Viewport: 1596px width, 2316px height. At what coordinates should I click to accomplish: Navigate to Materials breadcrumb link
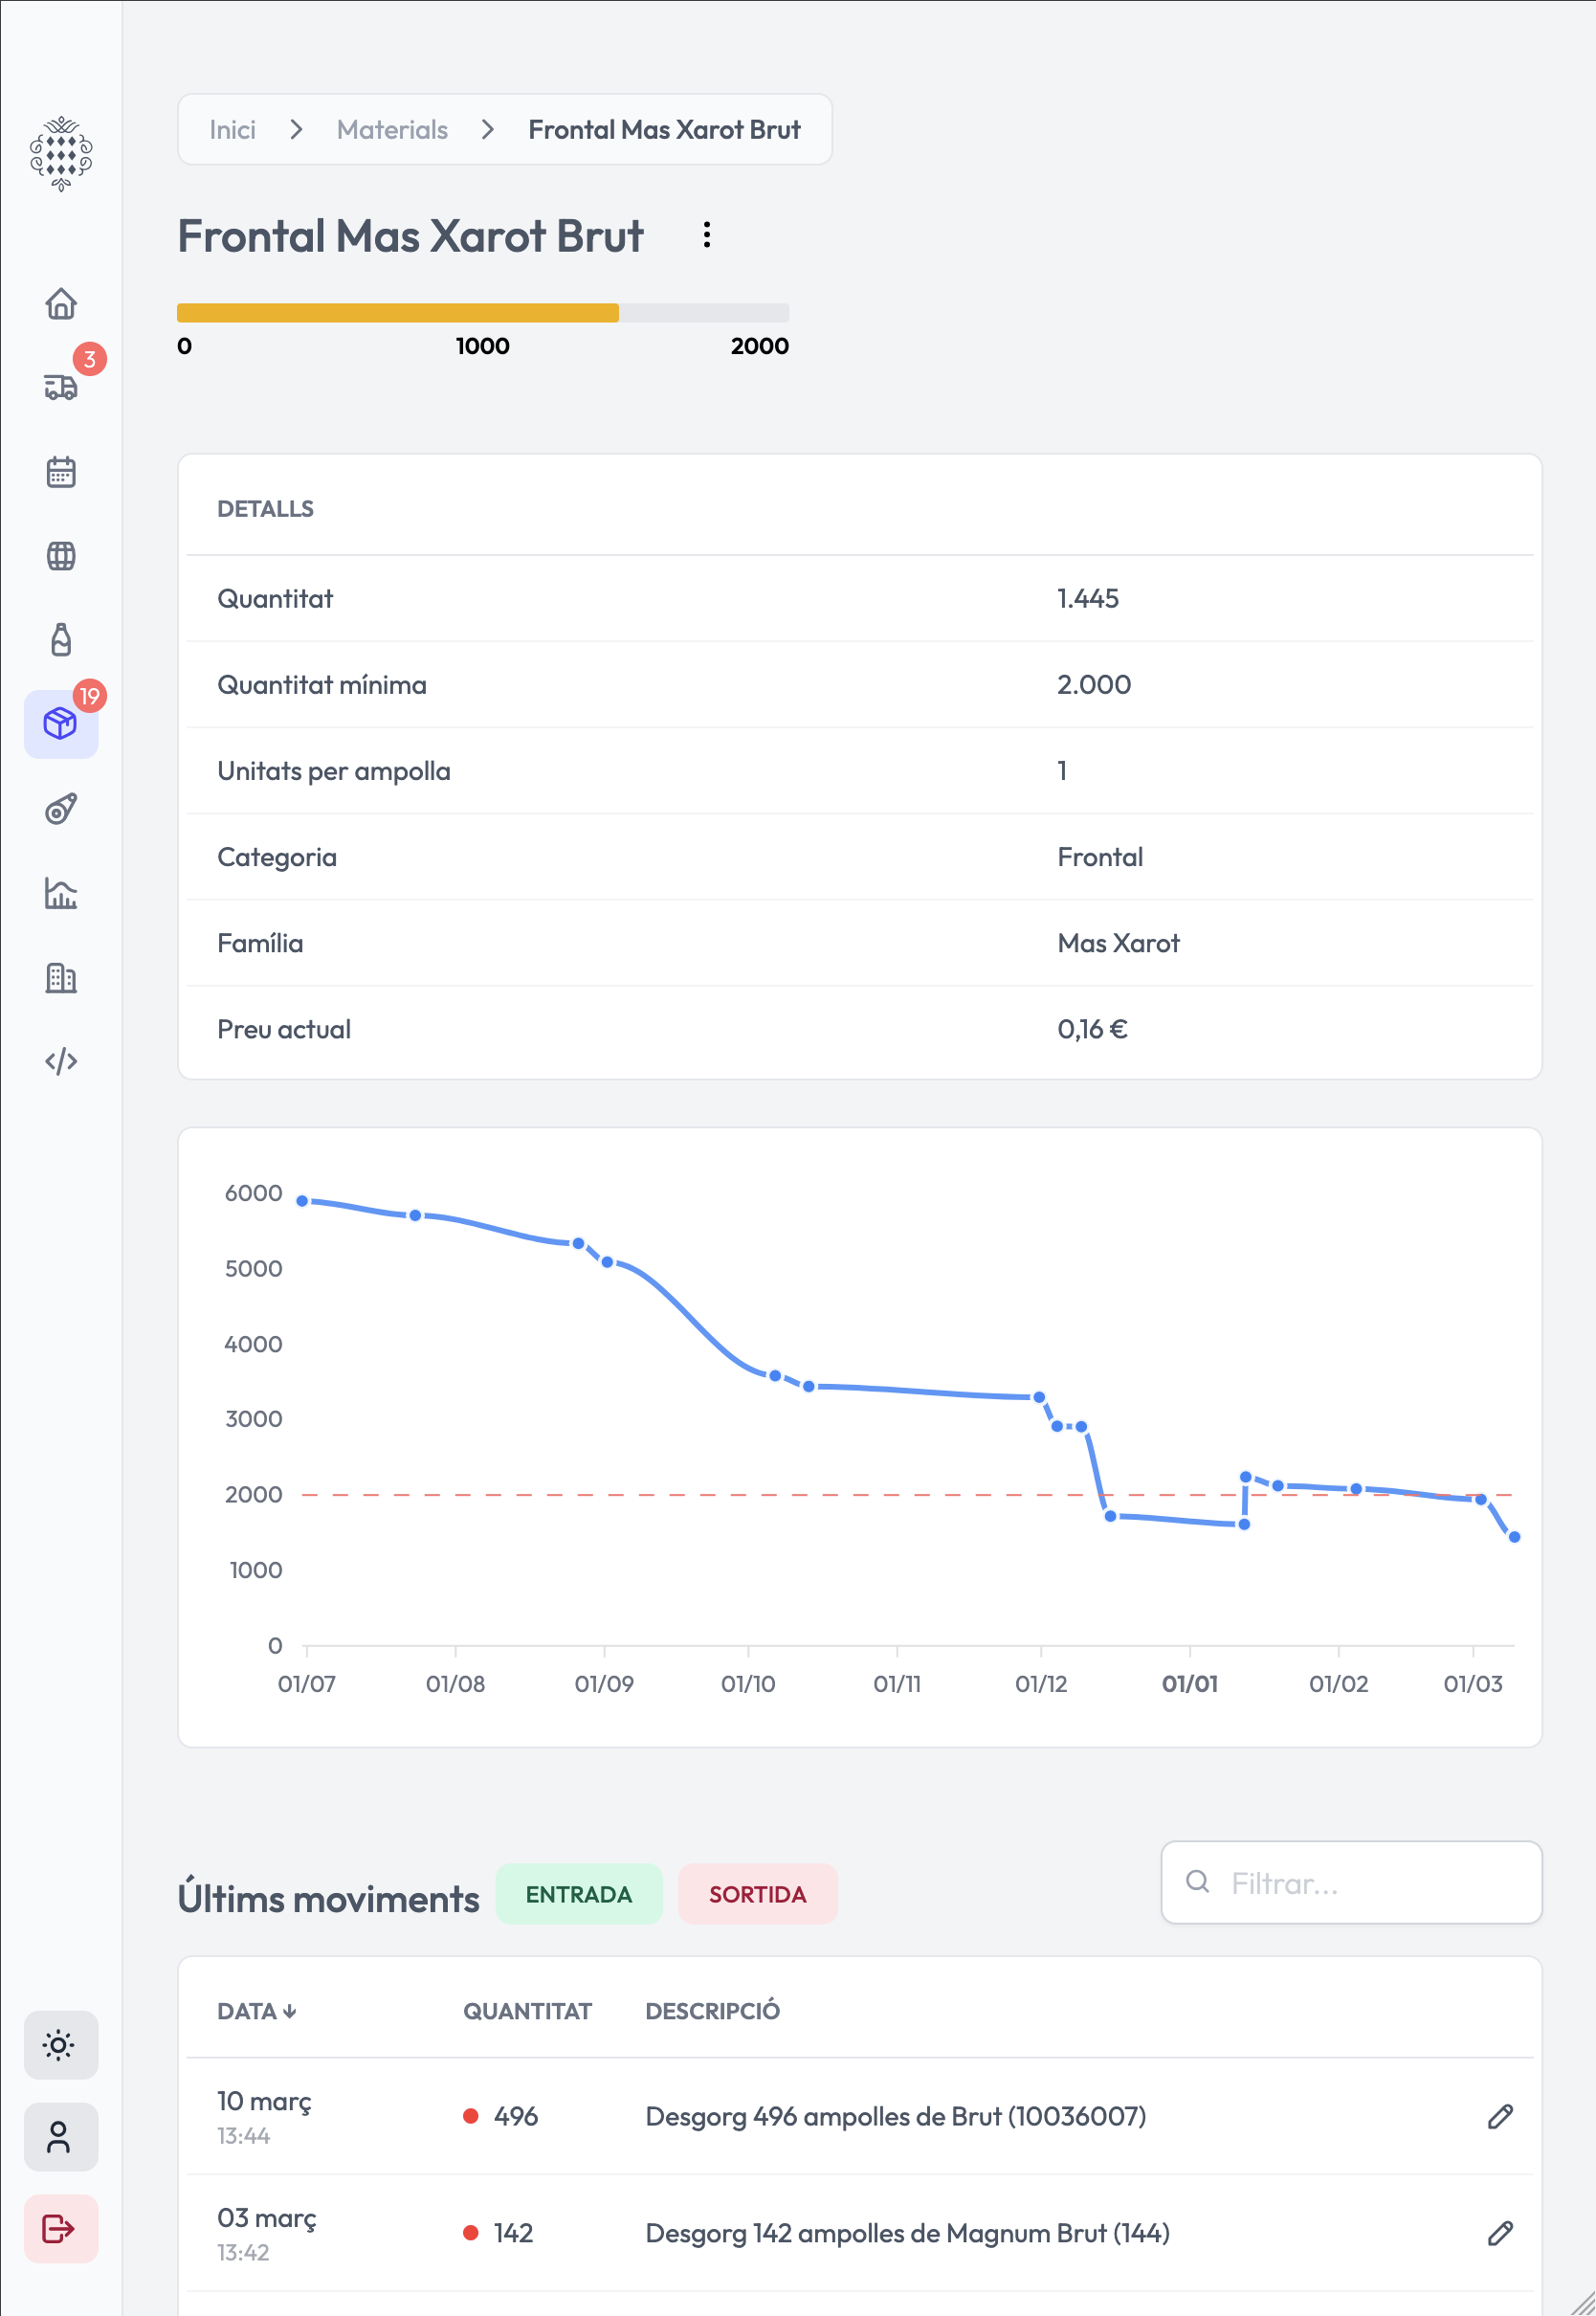coord(392,130)
